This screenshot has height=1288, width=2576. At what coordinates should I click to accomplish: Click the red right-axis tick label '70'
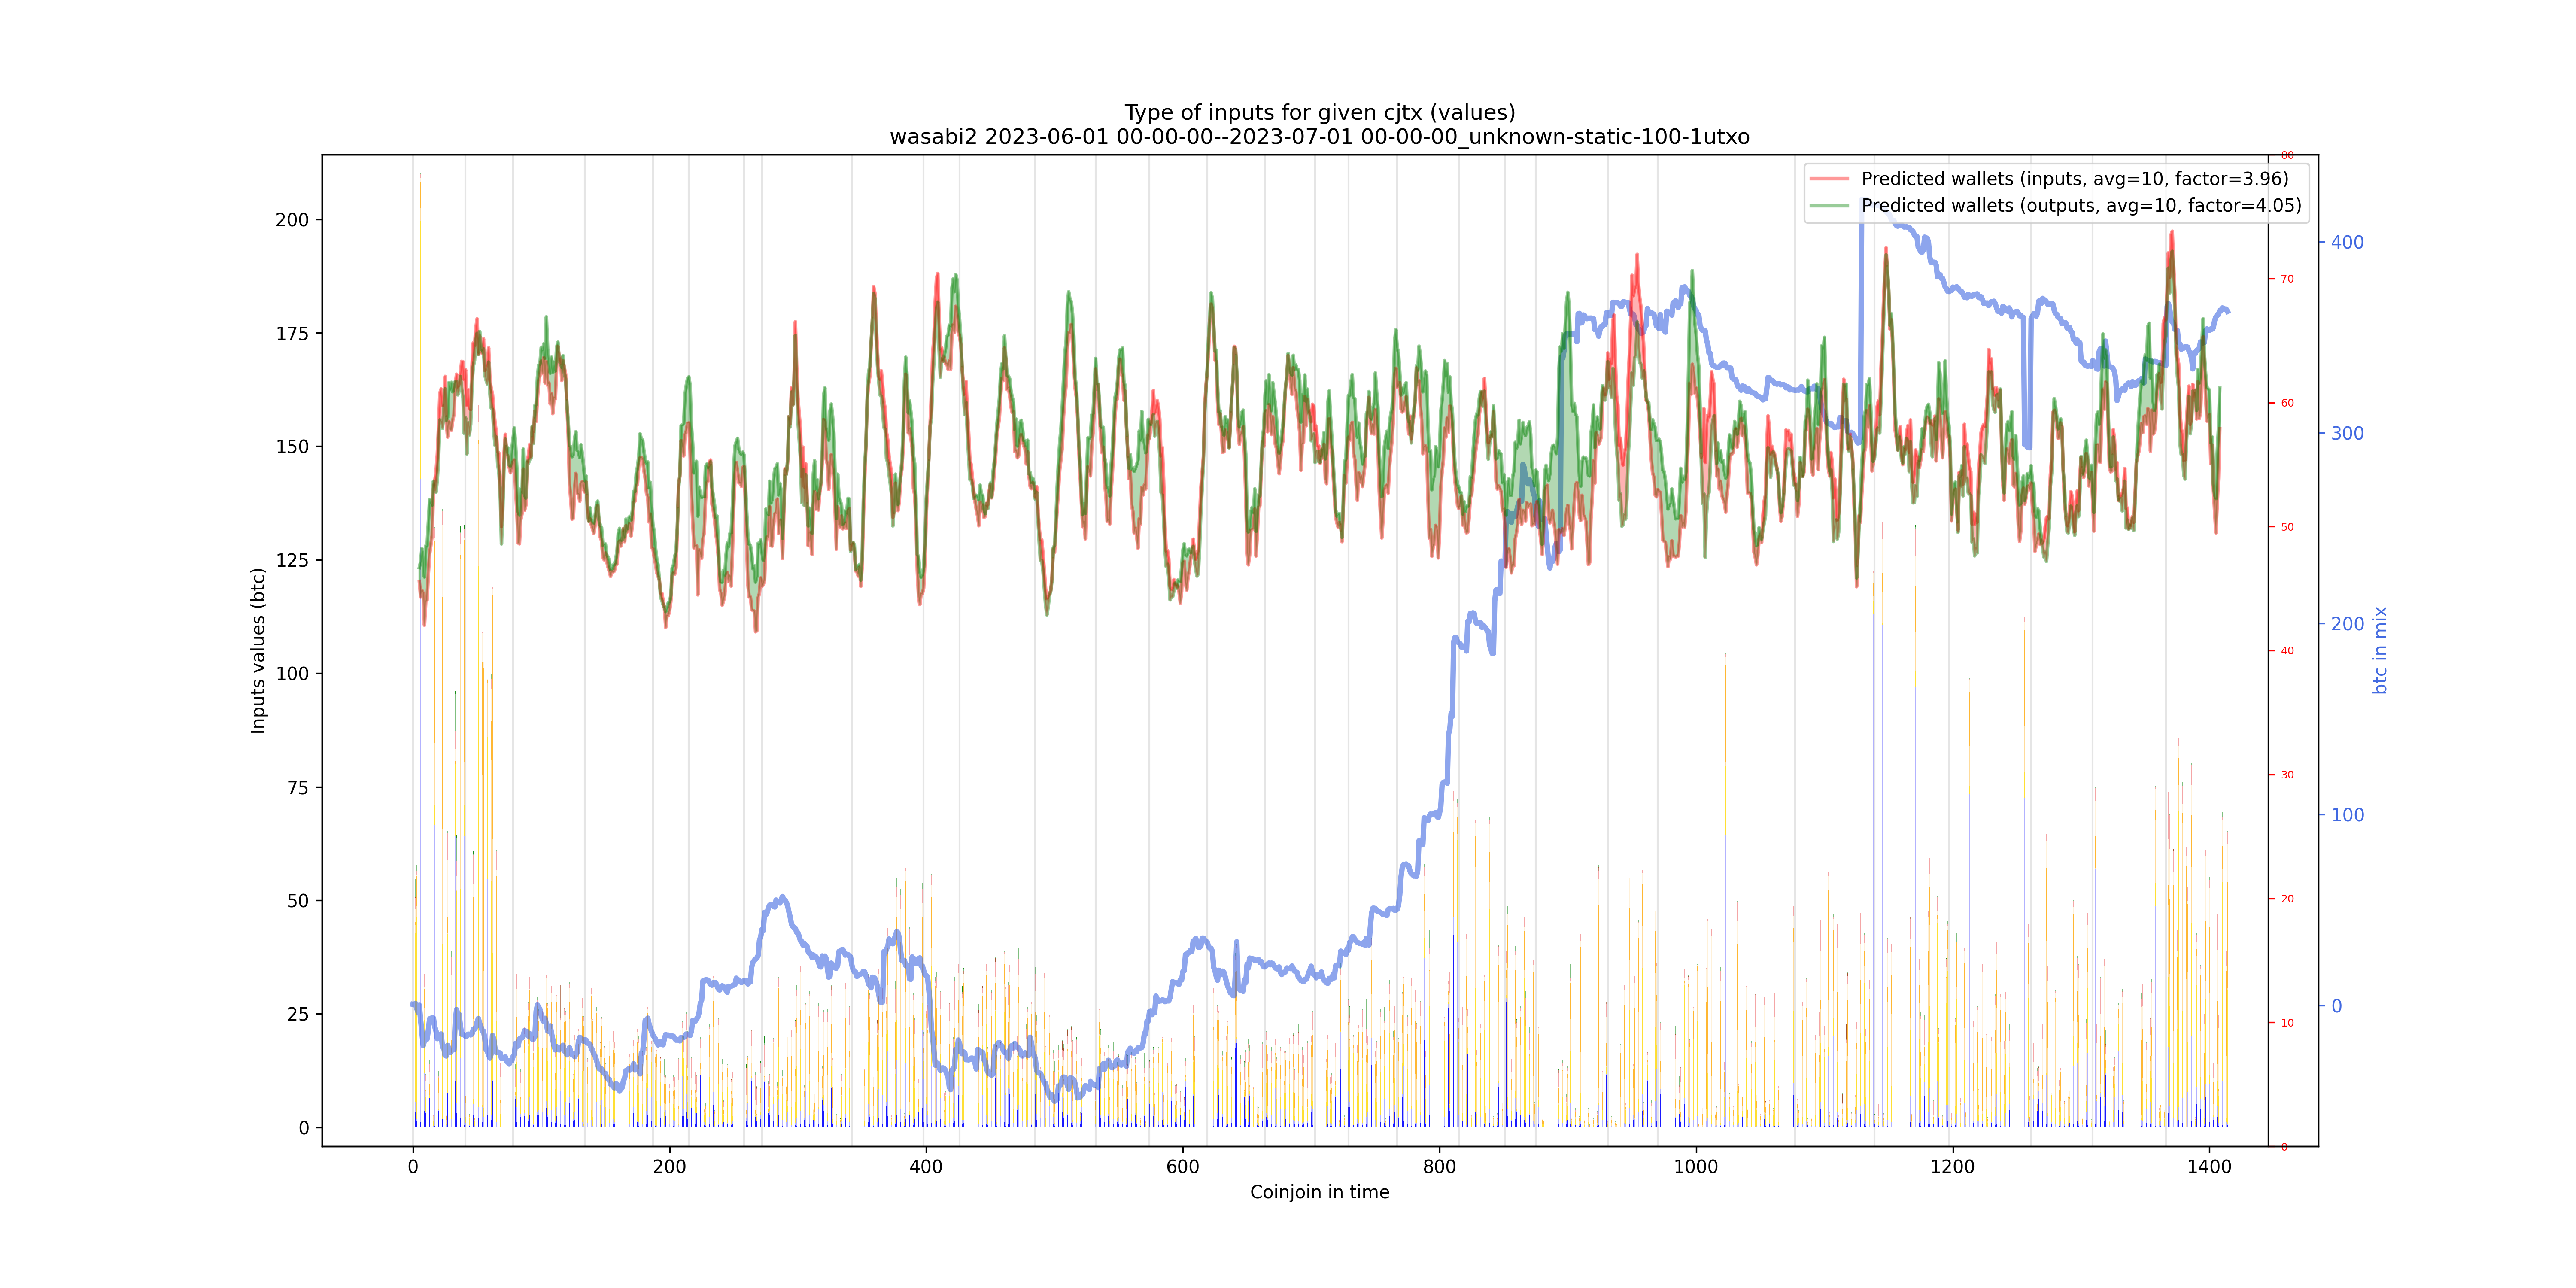tap(2287, 279)
